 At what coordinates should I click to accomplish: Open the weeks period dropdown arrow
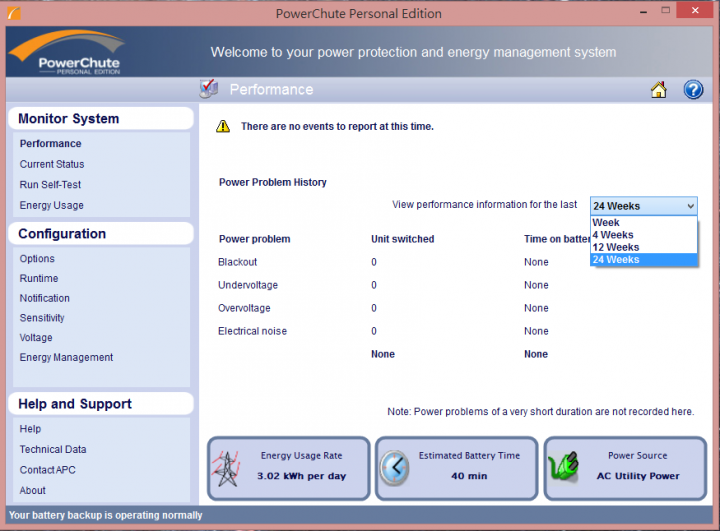coord(690,206)
